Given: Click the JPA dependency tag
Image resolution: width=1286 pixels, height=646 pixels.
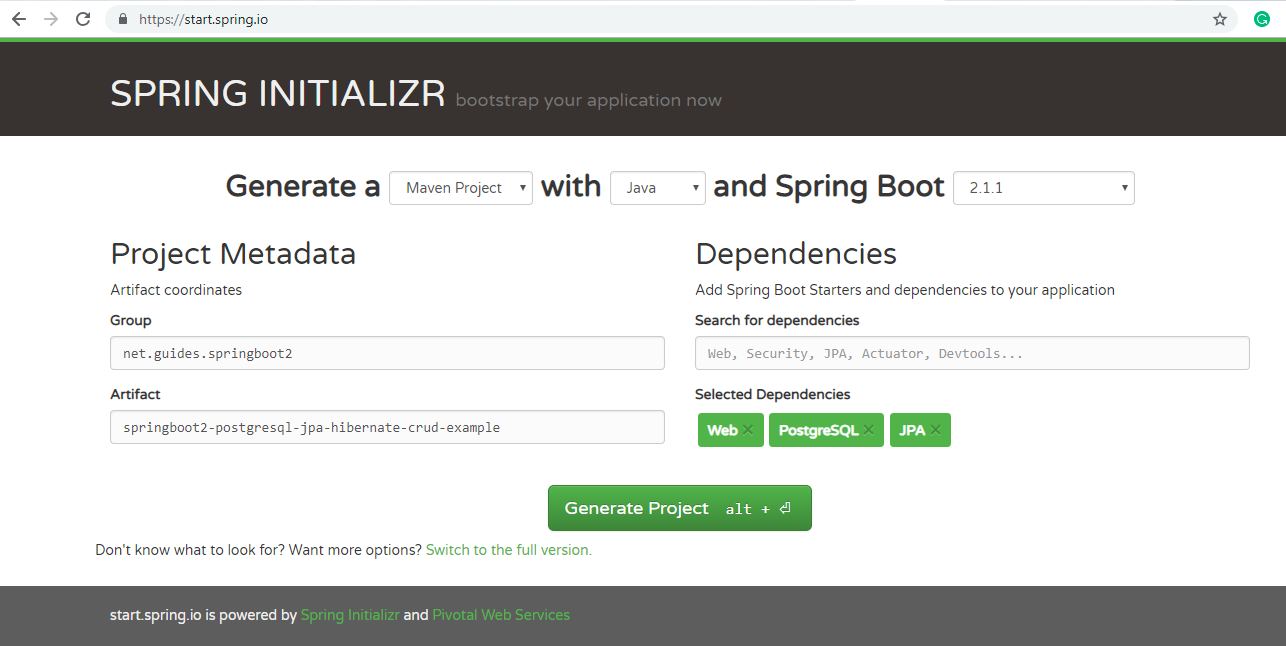Looking at the screenshot, I should (920, 430).
